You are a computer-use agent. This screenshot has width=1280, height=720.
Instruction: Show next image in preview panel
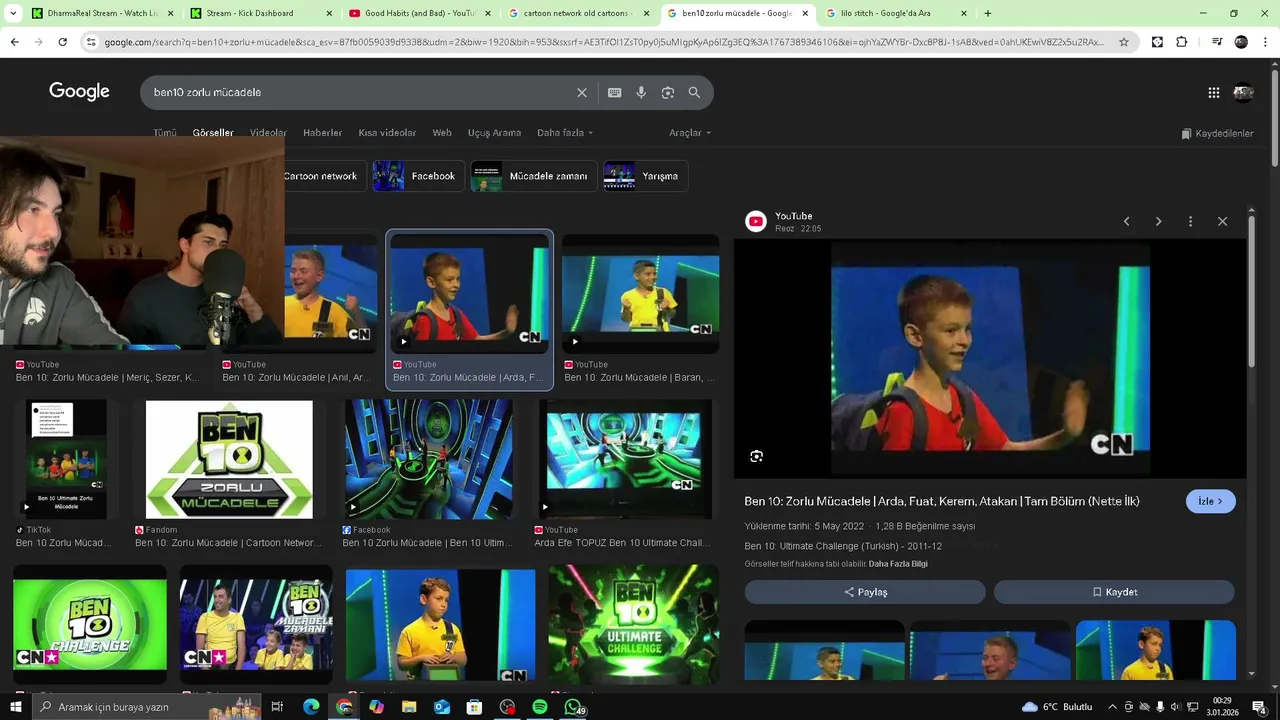[1158, 221]
